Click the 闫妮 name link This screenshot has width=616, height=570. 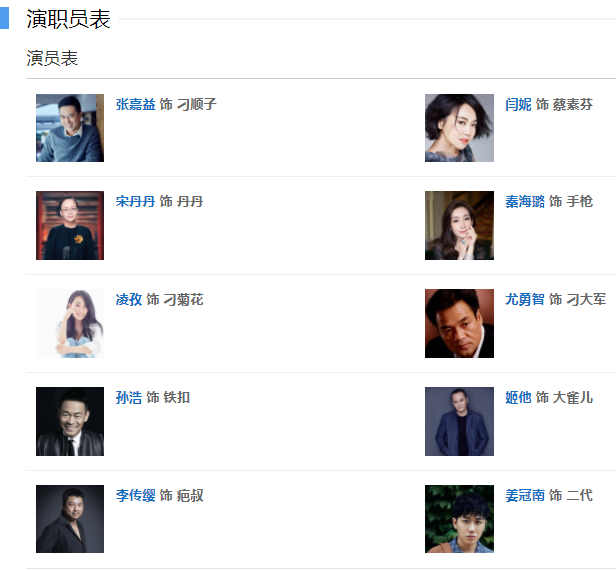518,104
